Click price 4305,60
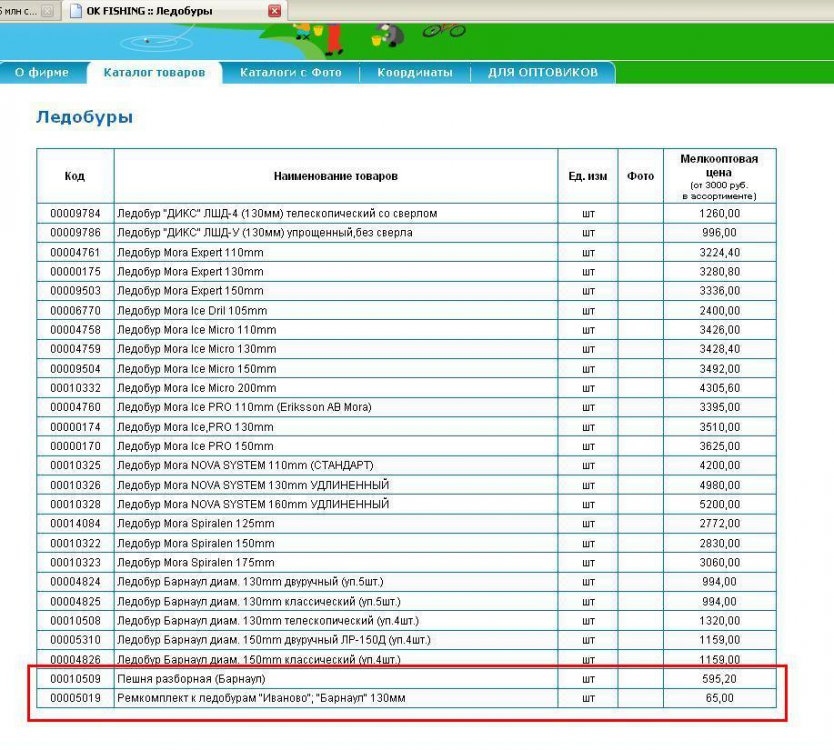 [719, 388]
